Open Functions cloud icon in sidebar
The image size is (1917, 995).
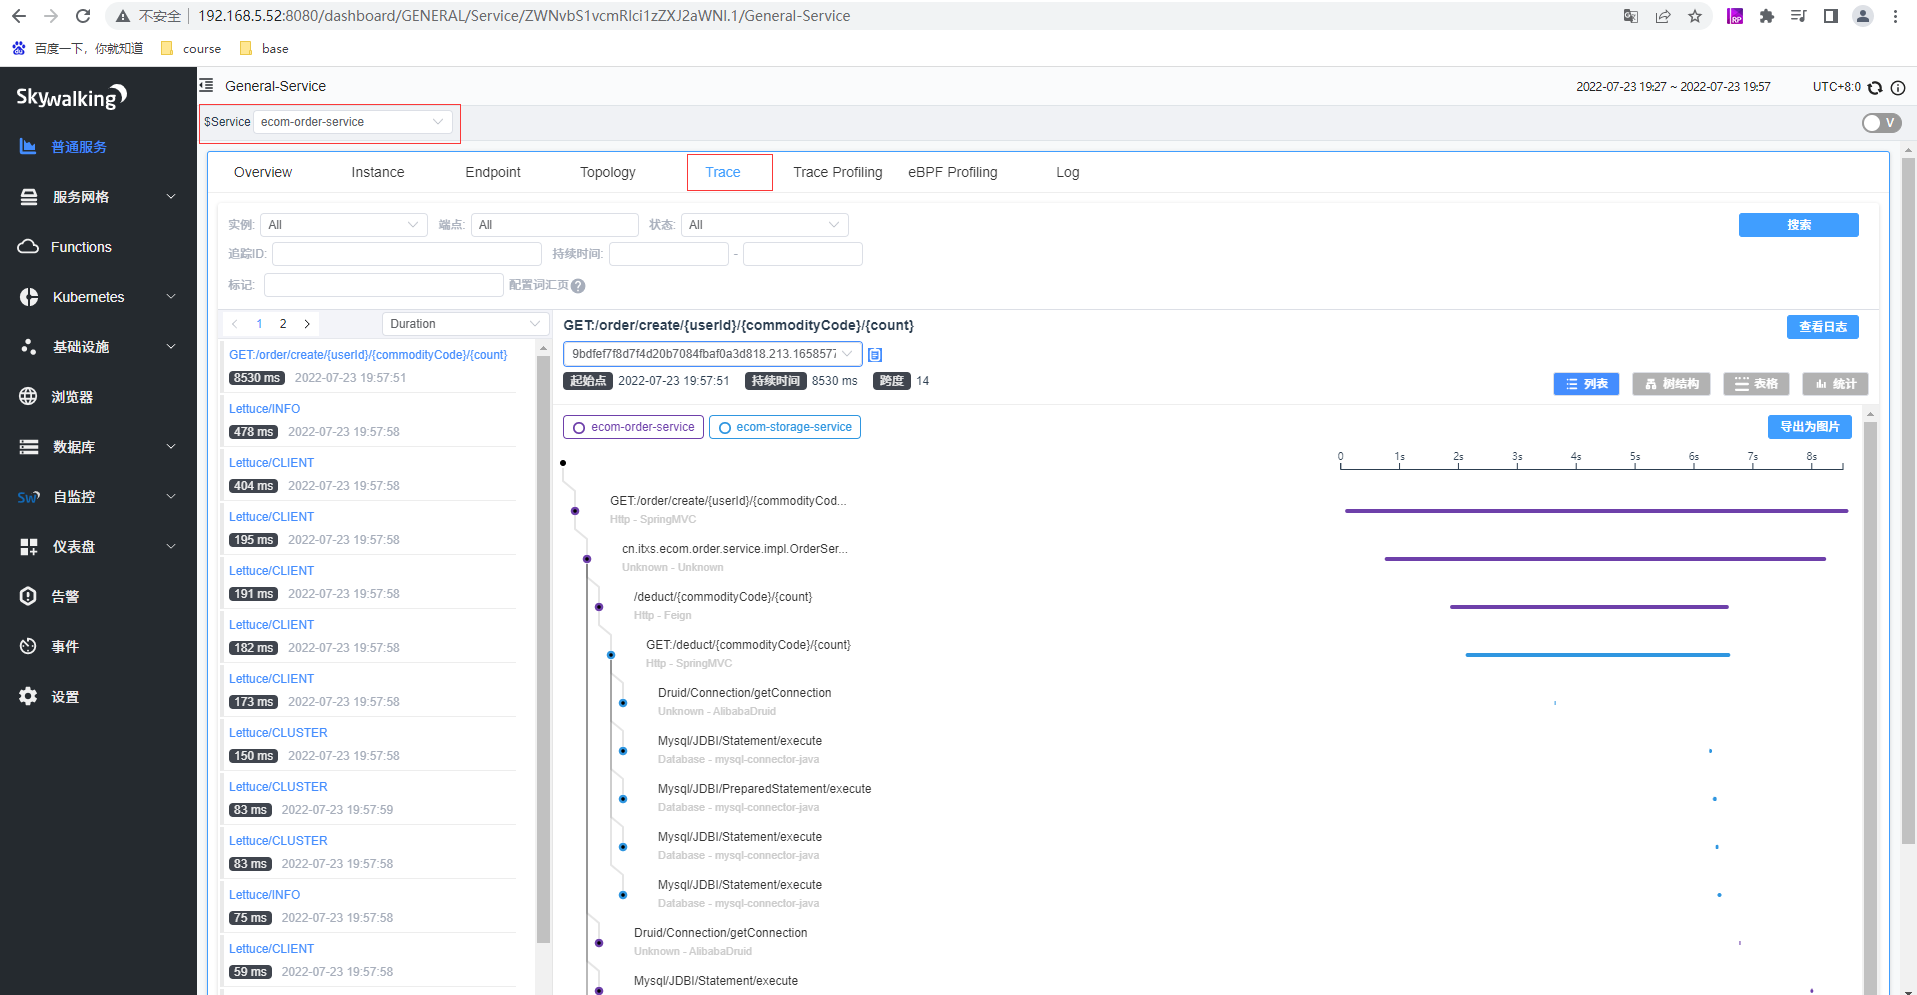point(29,247)
